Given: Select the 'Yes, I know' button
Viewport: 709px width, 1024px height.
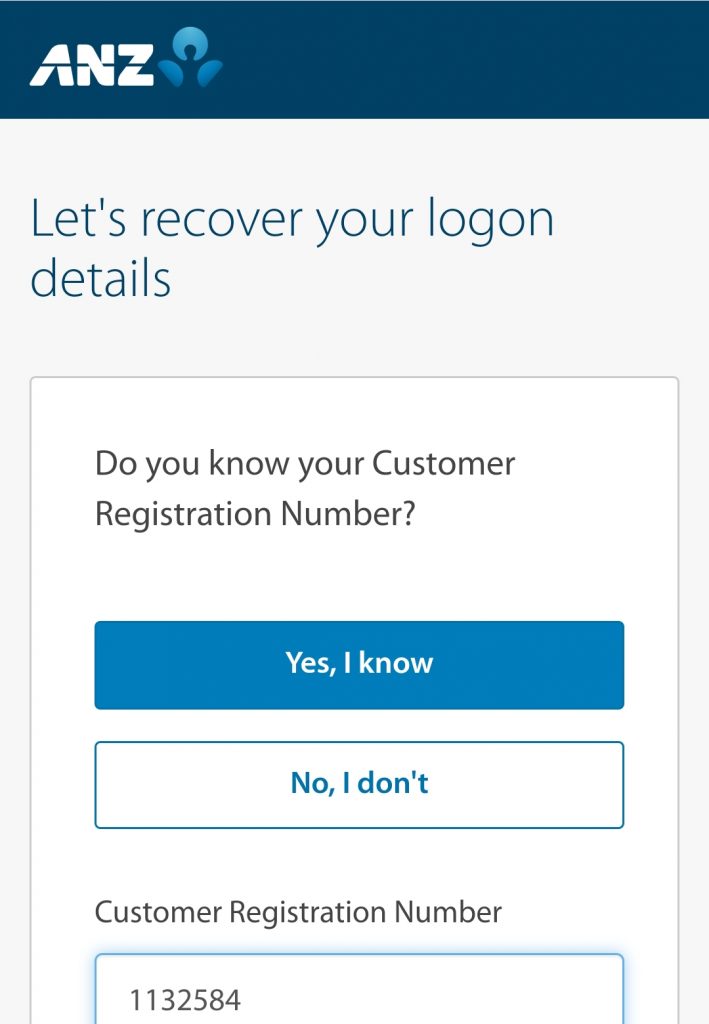Looking at the screenshot, I should [359, 665].
